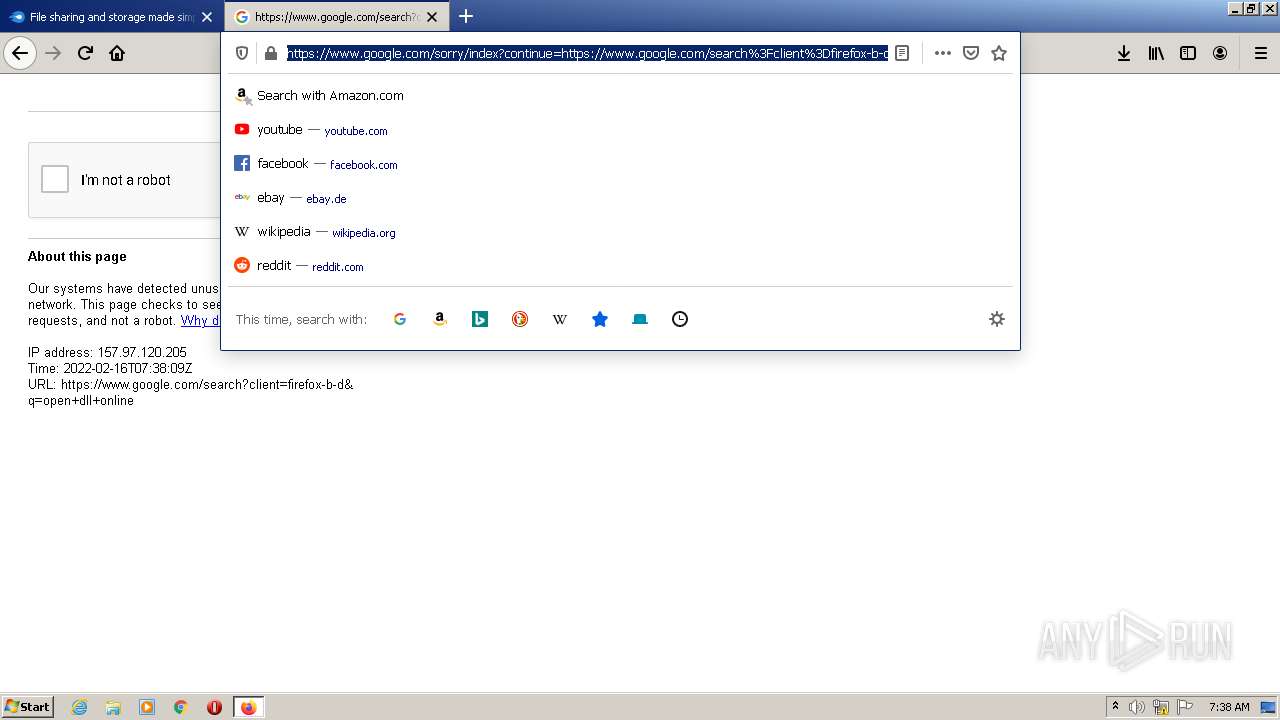
Task: Click the Time 2022-02-16T07:38:09Z text
Action: (x=110, y=369)
